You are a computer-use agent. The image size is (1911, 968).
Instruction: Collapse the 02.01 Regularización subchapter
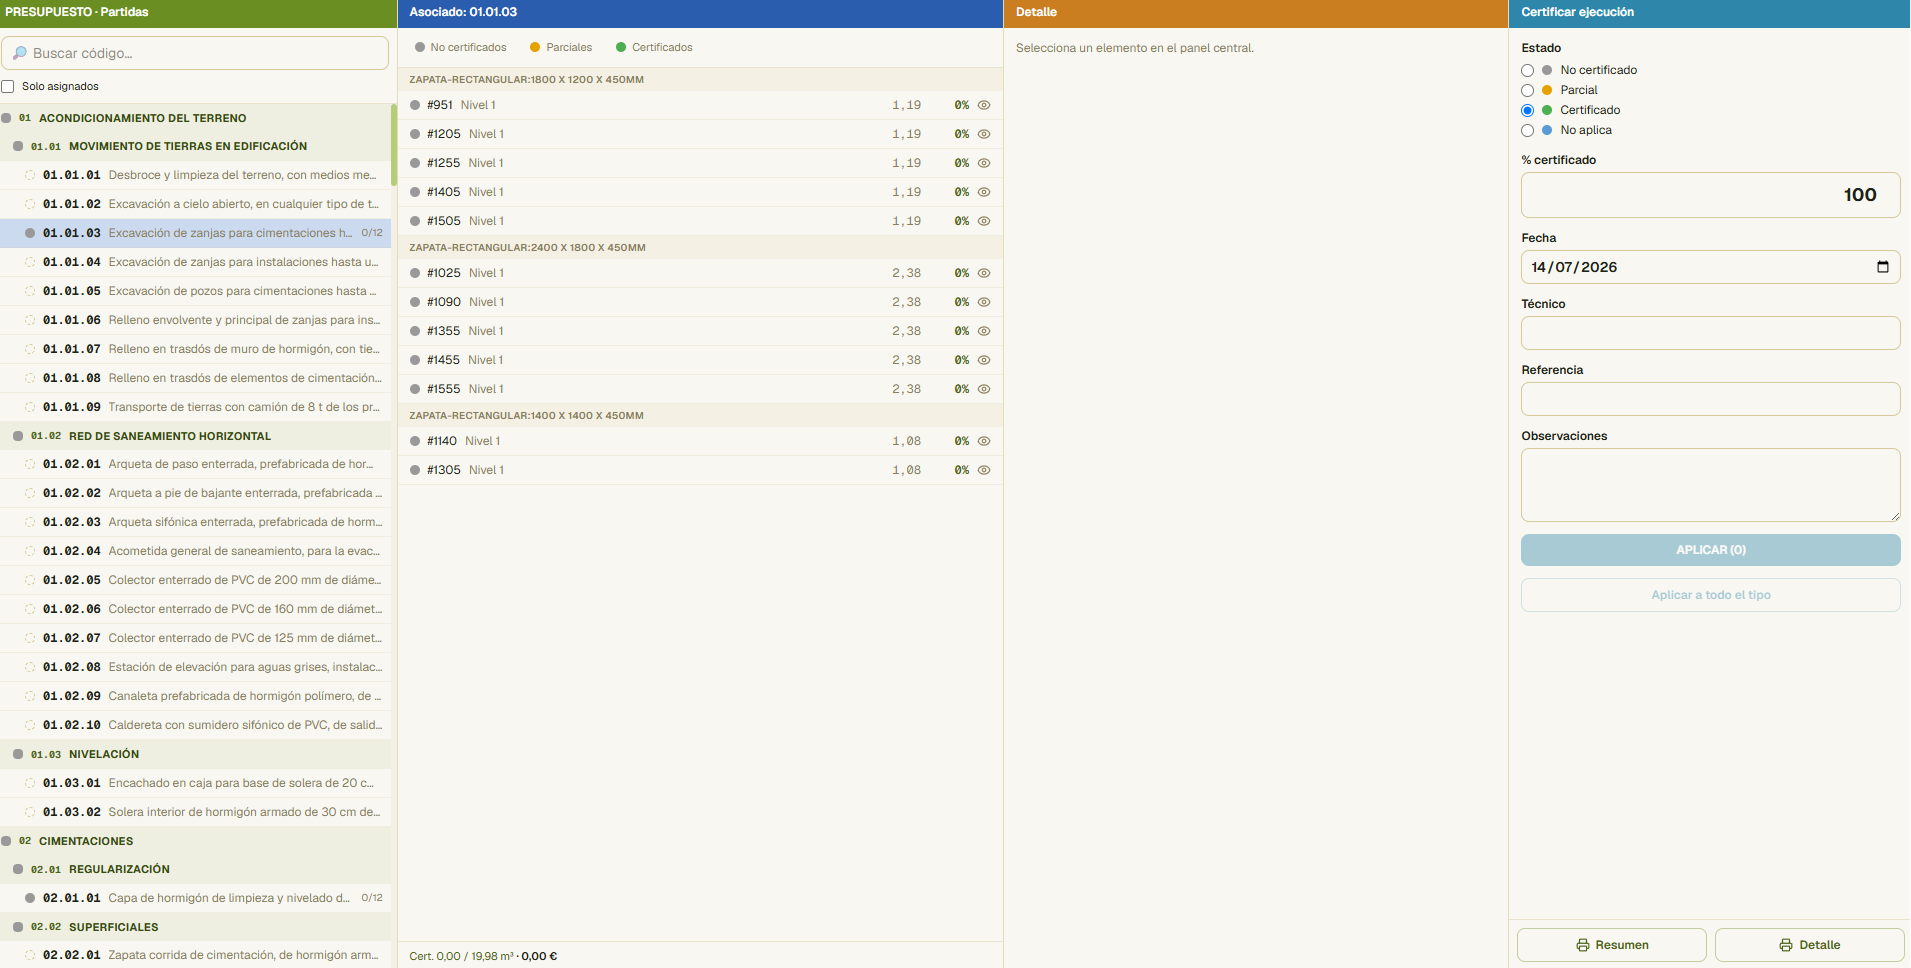pos(195,869)
